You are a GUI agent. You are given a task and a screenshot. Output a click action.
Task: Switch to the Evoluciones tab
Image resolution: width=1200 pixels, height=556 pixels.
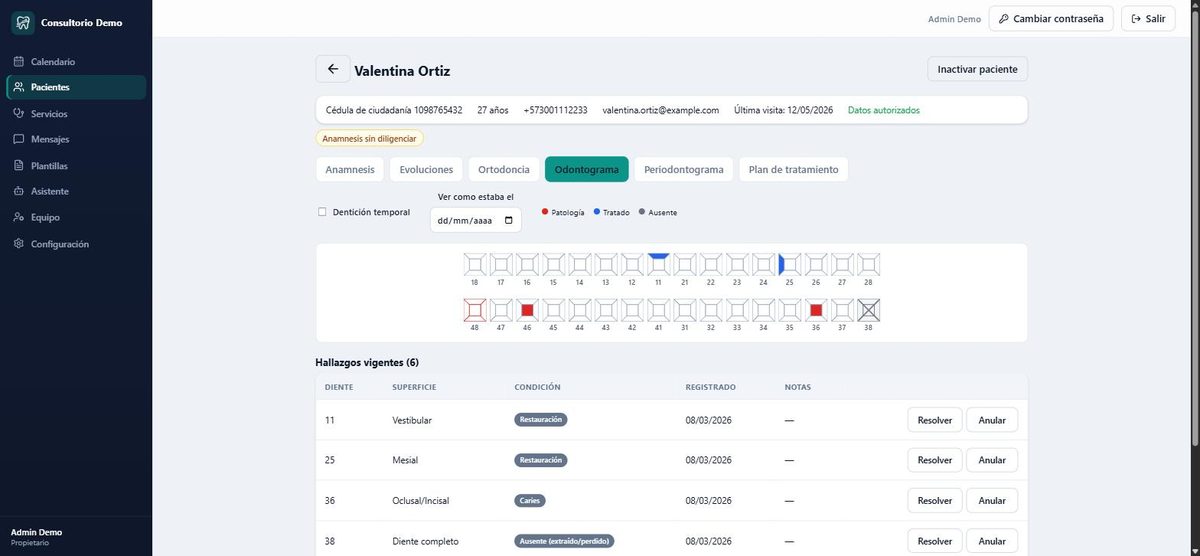click(x=426, y=170)
